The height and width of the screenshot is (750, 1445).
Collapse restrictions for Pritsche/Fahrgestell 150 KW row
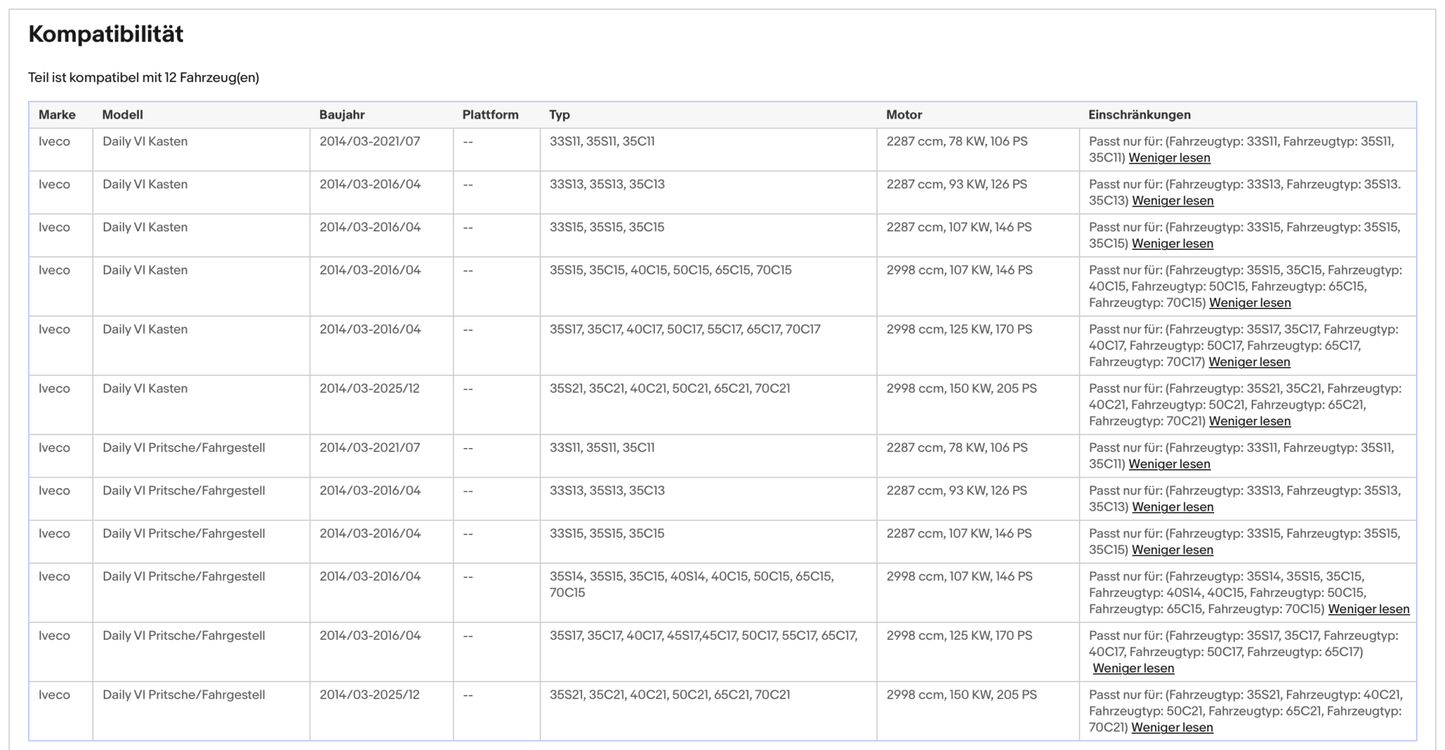[1172, 728]
